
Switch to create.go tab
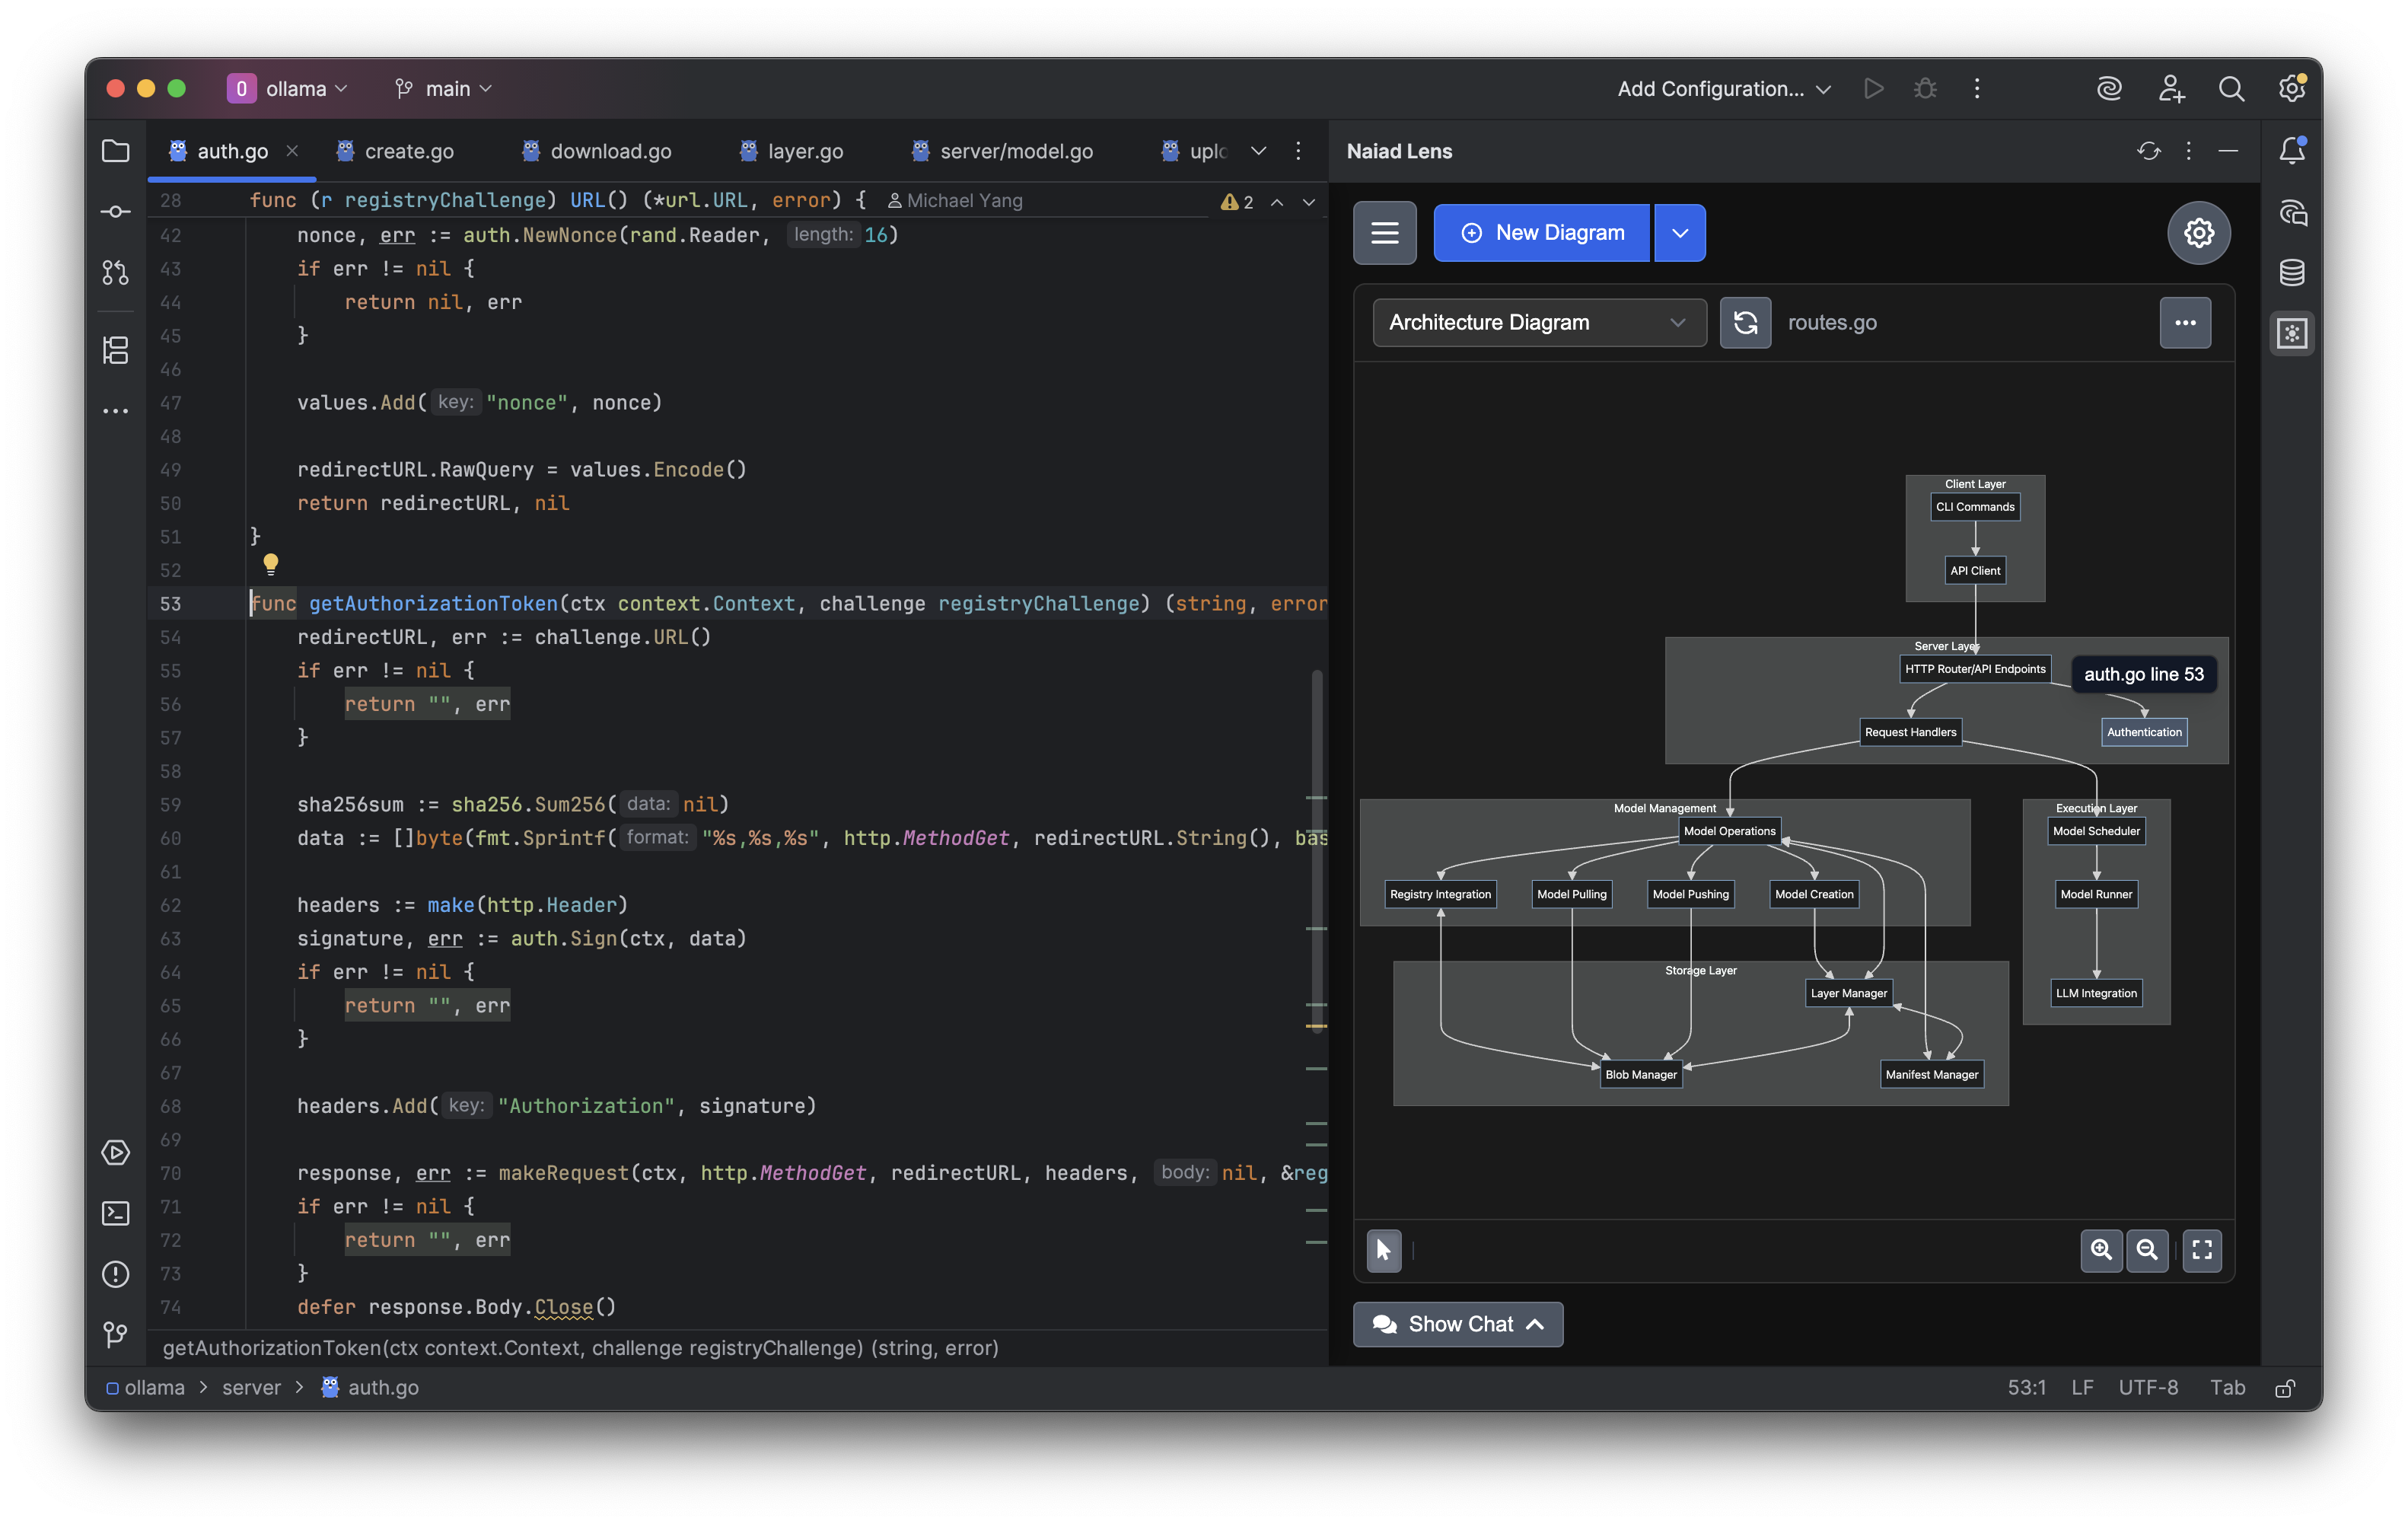click(396, 151)
